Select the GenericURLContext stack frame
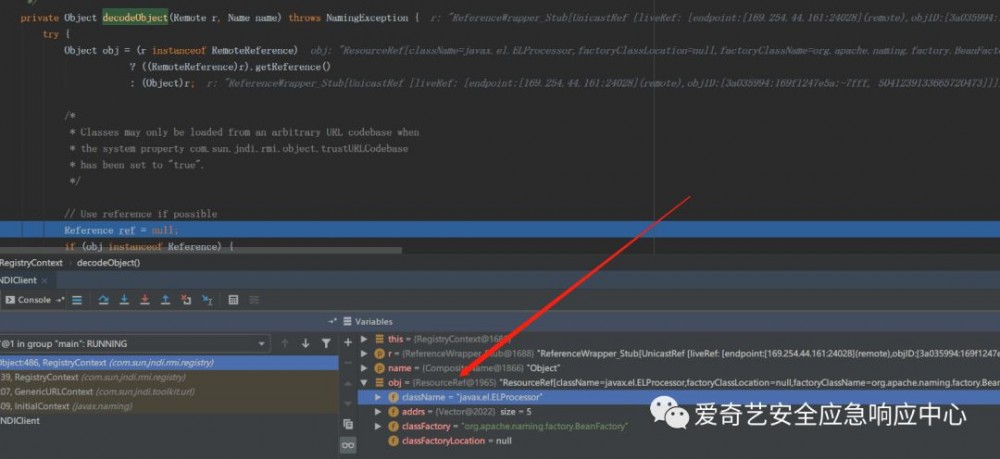This screenshot has width=1000, height=459. coord(169,391)
